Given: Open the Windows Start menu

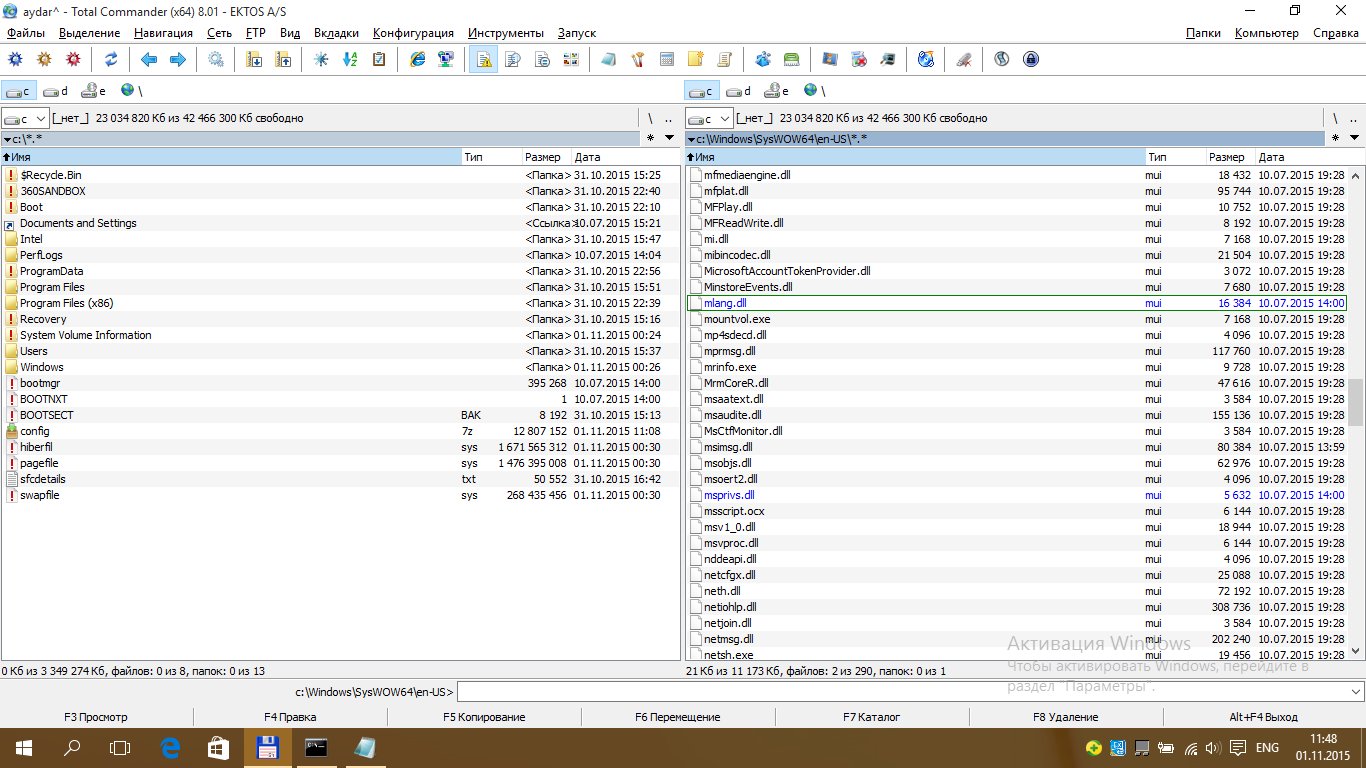Looking at the screenshot, I should click(x=24, y=748).
